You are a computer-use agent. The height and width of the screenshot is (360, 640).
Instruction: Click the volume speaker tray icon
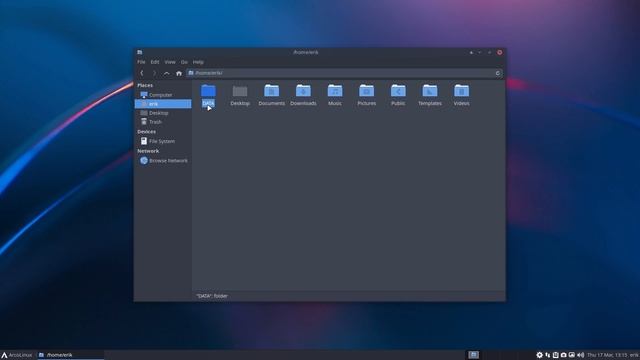580,355
